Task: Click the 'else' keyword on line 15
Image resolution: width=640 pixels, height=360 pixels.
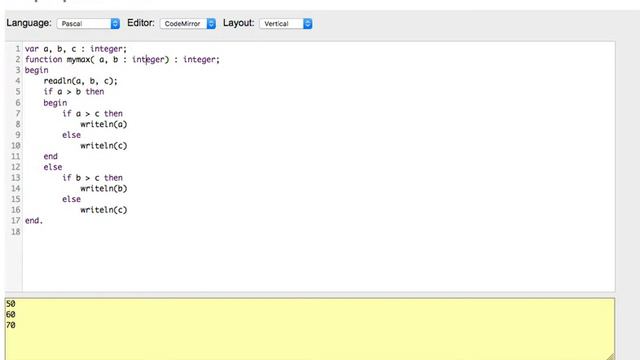Action: pos(71,199)
